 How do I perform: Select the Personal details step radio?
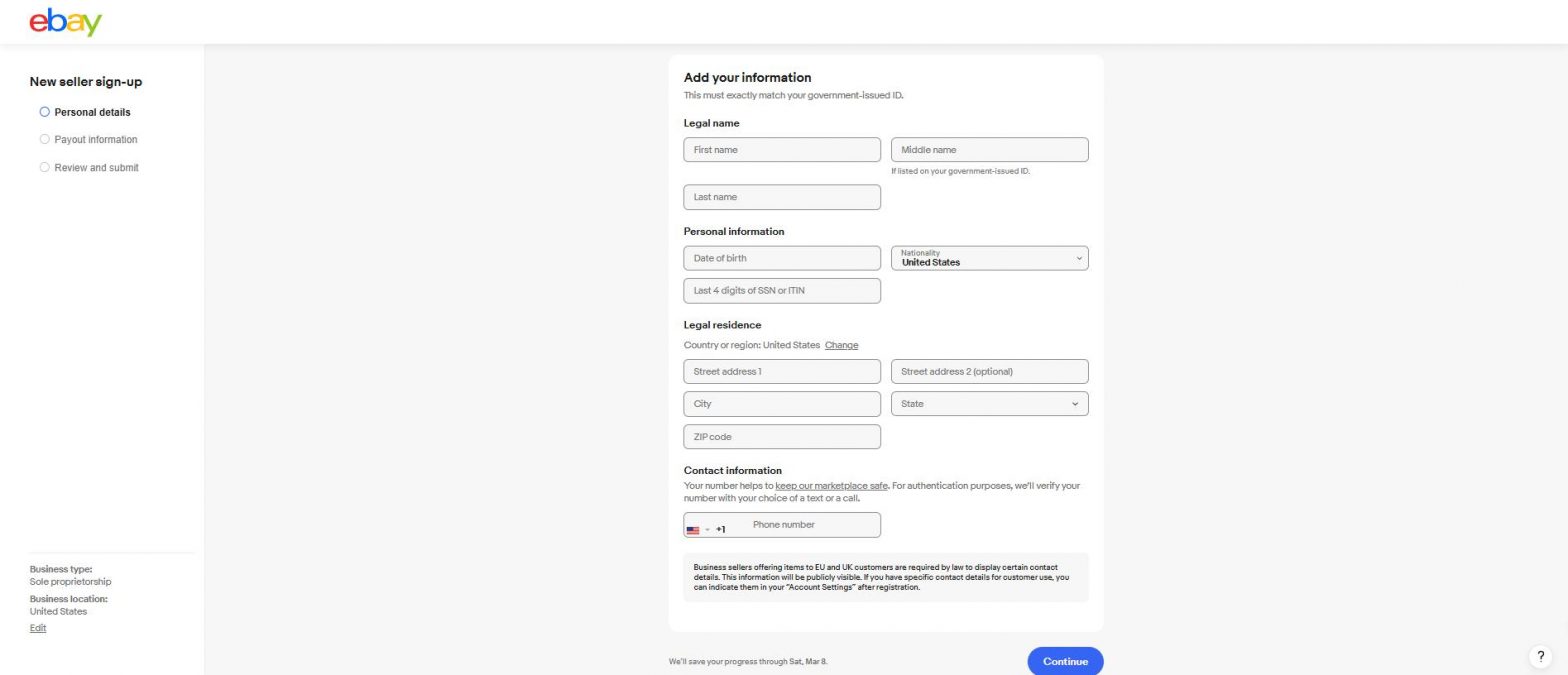tap(44, 112)
